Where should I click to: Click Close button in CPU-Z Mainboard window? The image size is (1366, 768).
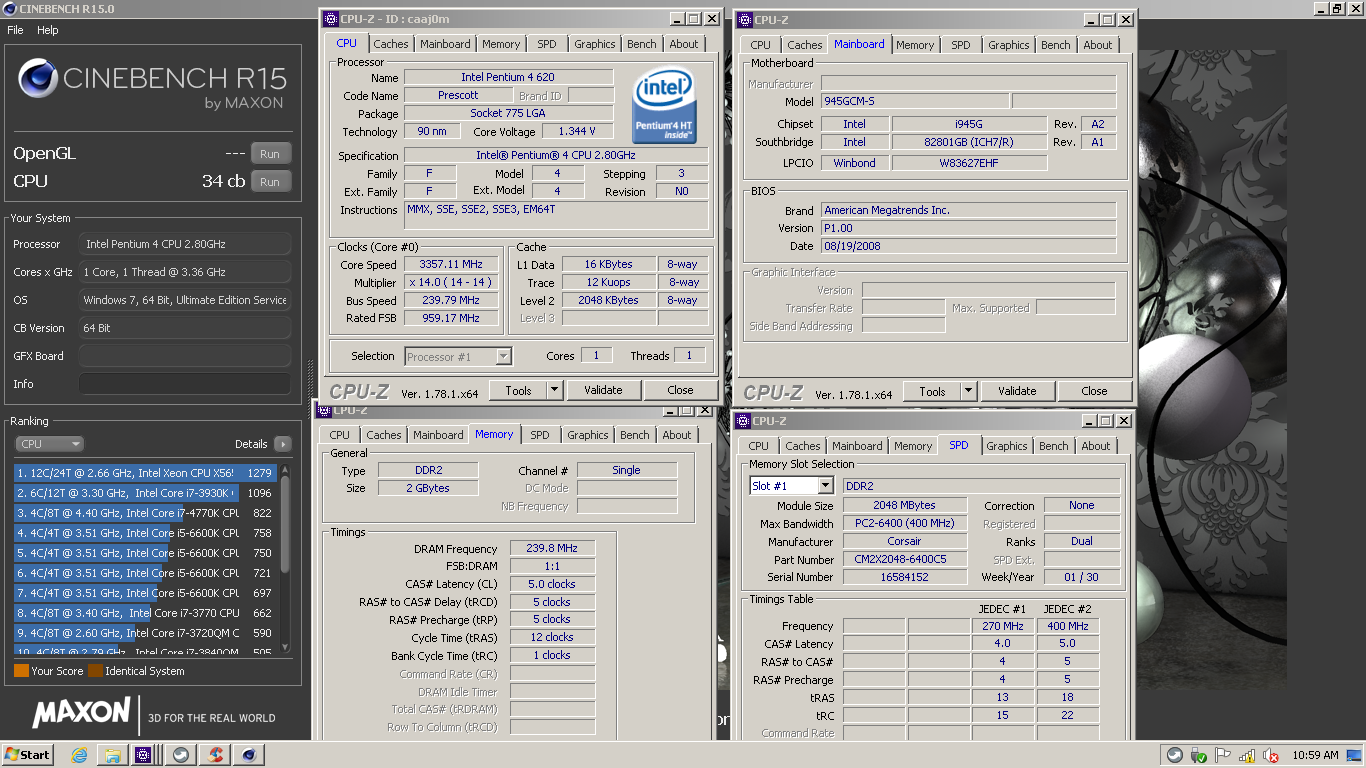click(x=1094, y=391)
